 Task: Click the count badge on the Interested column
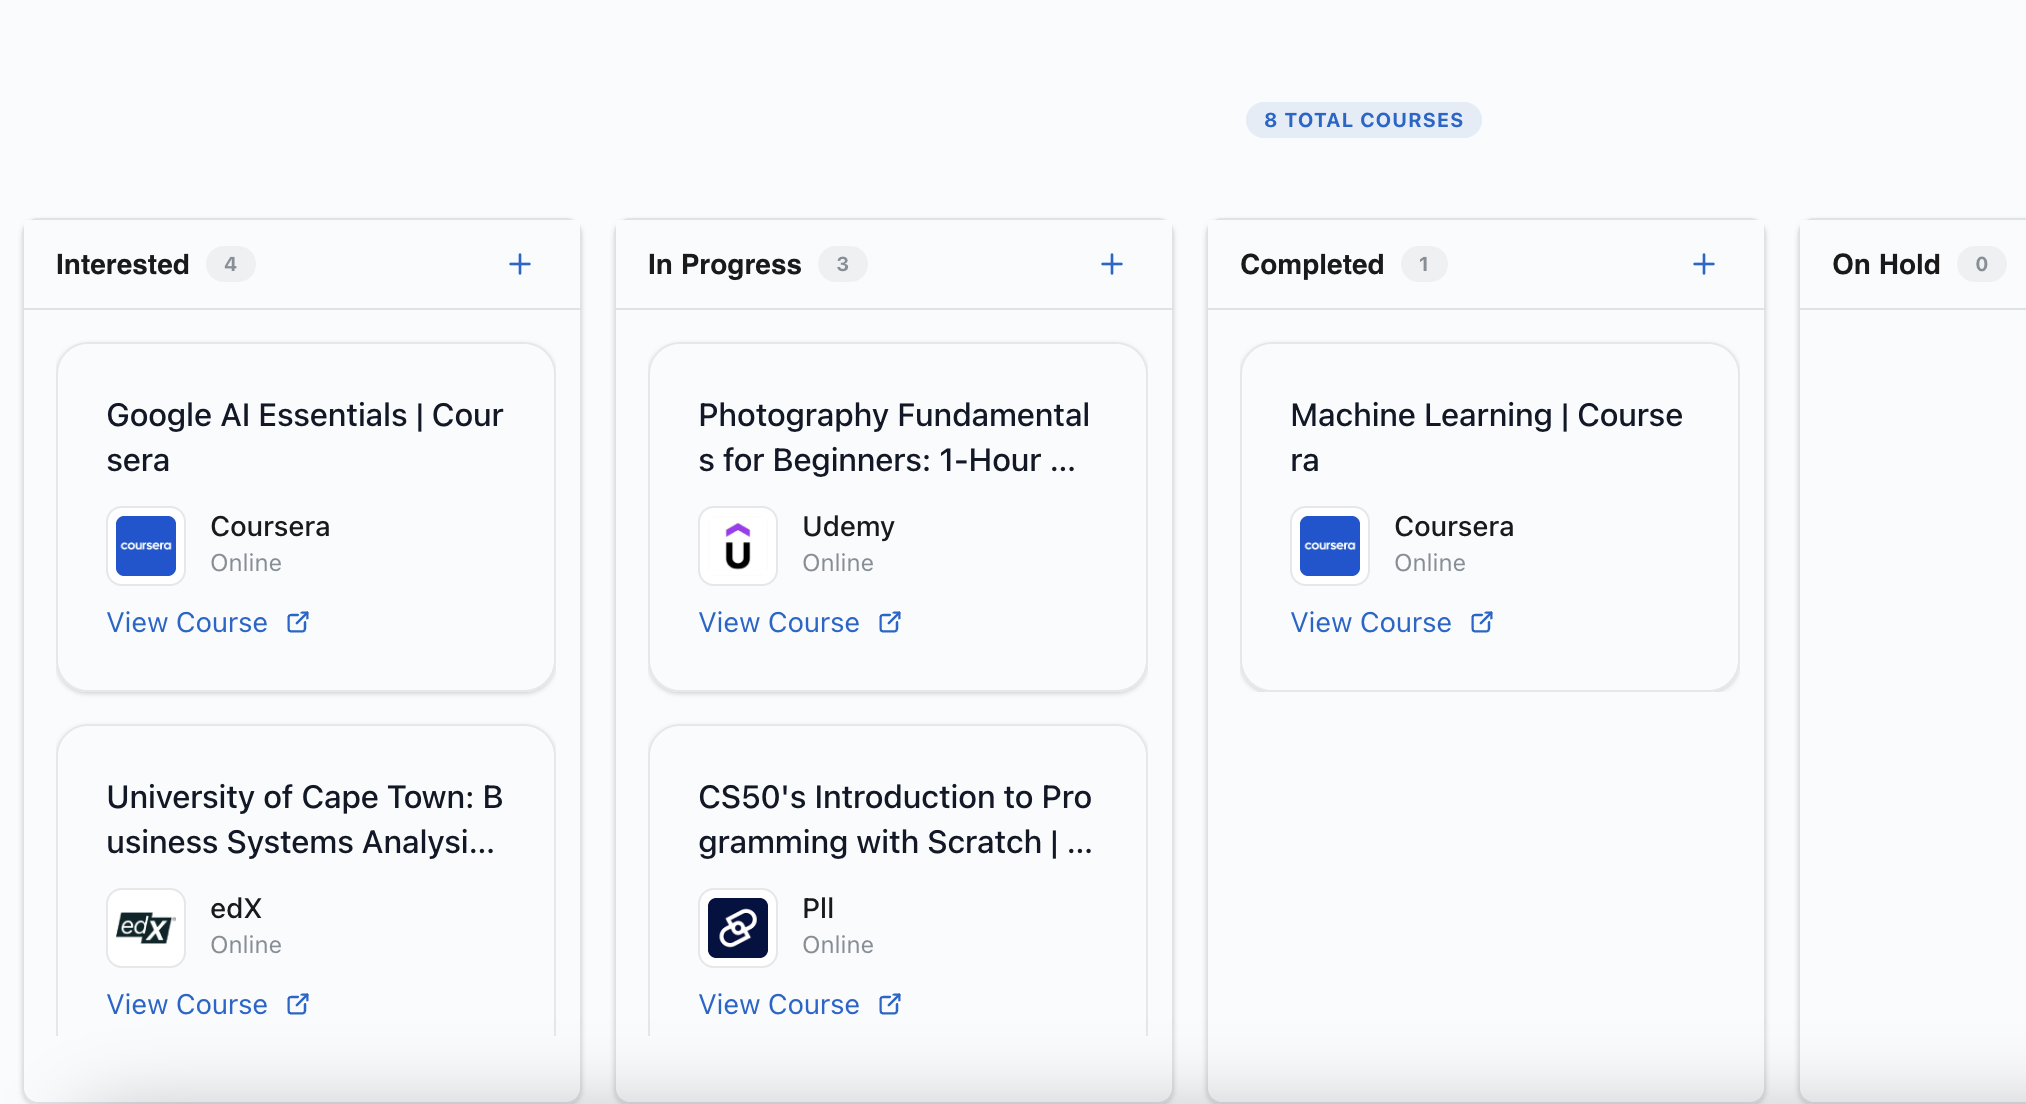point(231,264)
